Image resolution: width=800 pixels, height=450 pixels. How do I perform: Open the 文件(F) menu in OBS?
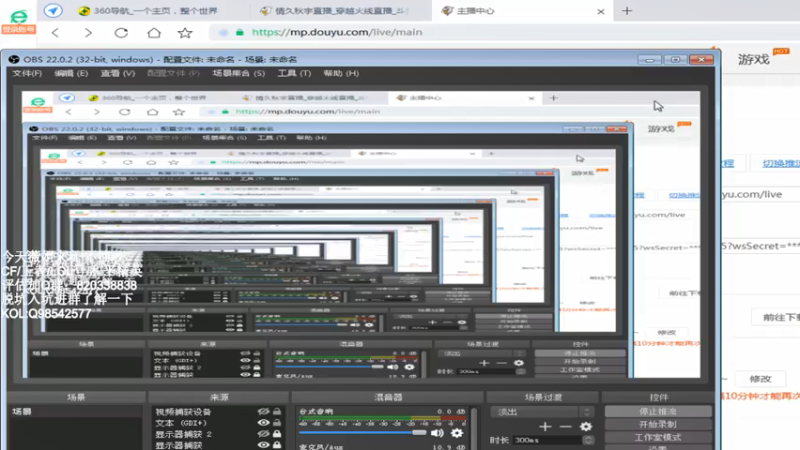point(27,73)
